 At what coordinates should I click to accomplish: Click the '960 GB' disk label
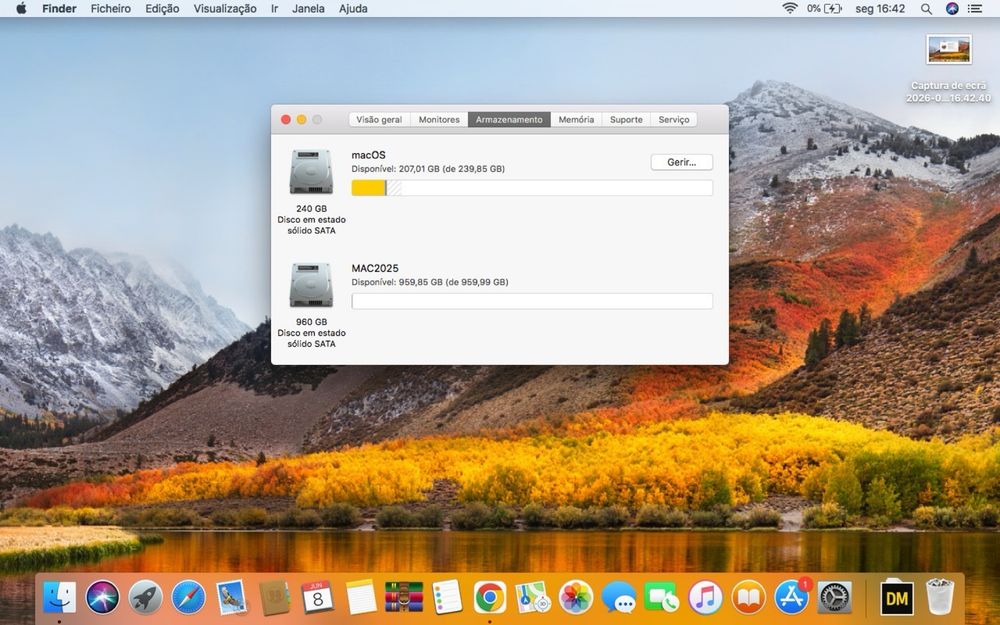[x=311, y=322]
